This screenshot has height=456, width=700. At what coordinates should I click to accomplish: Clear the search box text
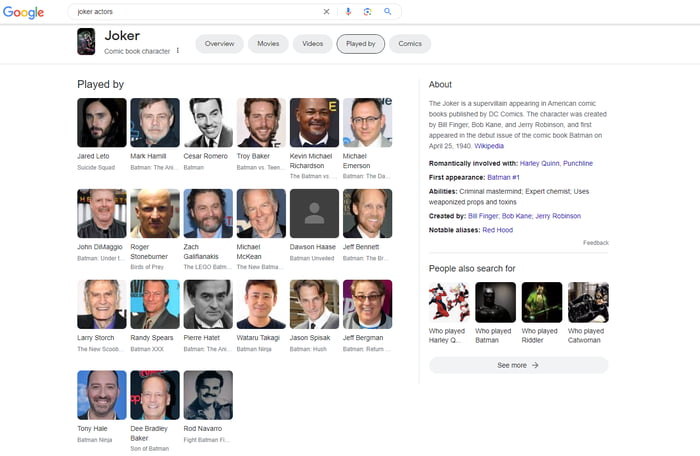tap(326, 12)
